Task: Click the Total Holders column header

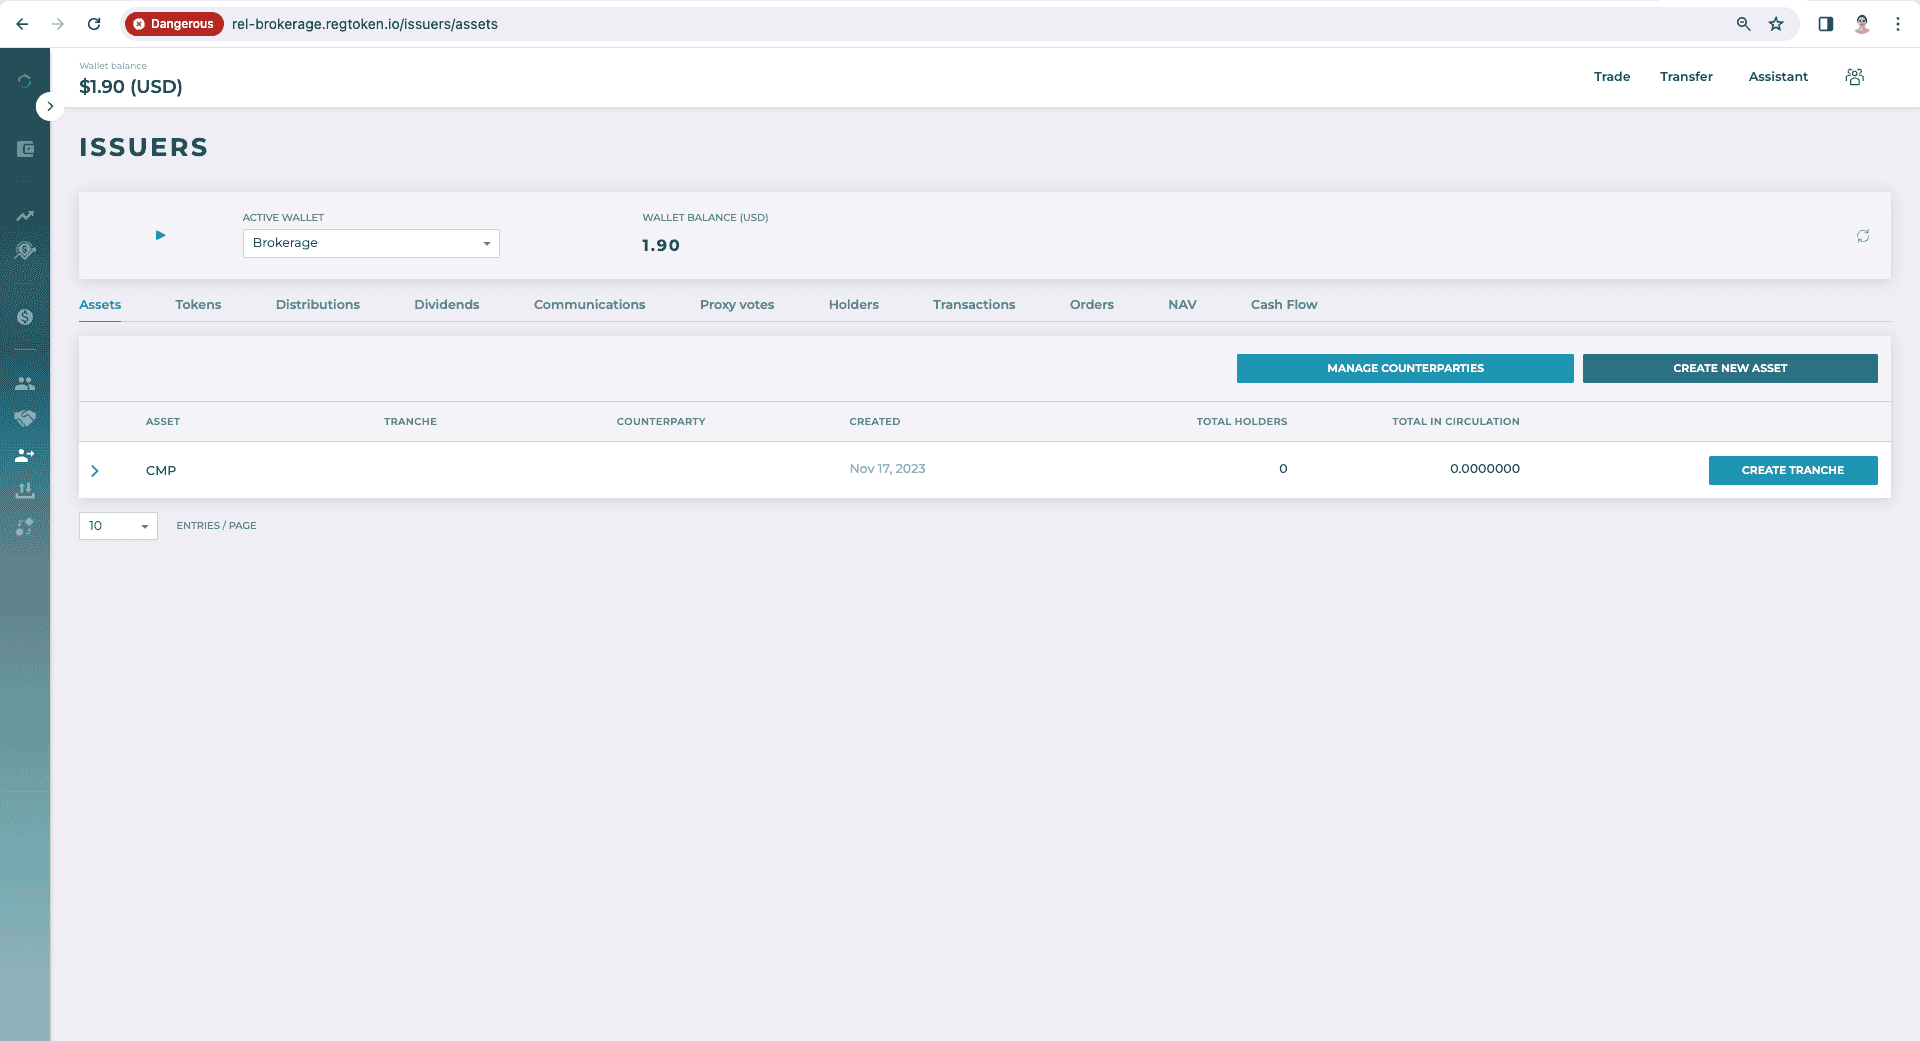Action: point(1242,422)
